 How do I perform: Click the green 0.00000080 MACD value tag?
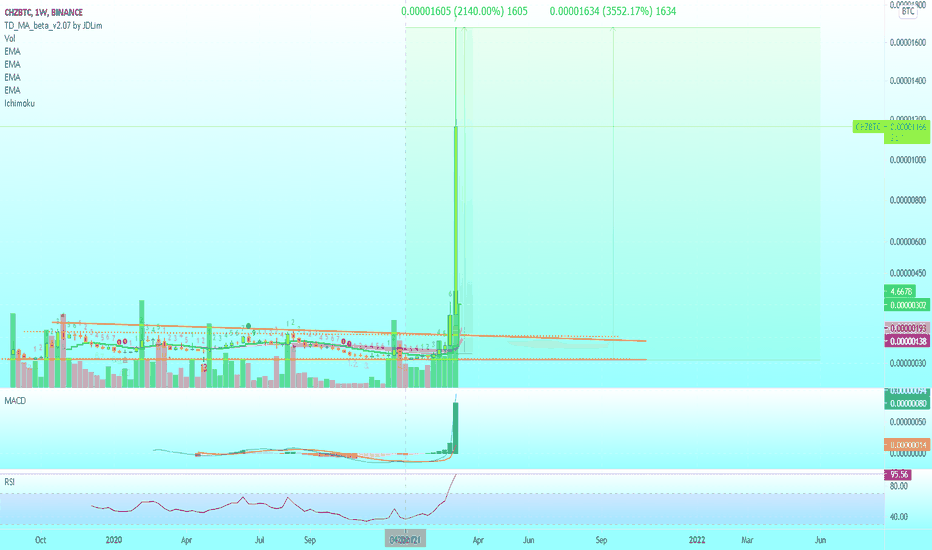pos(907,403)
